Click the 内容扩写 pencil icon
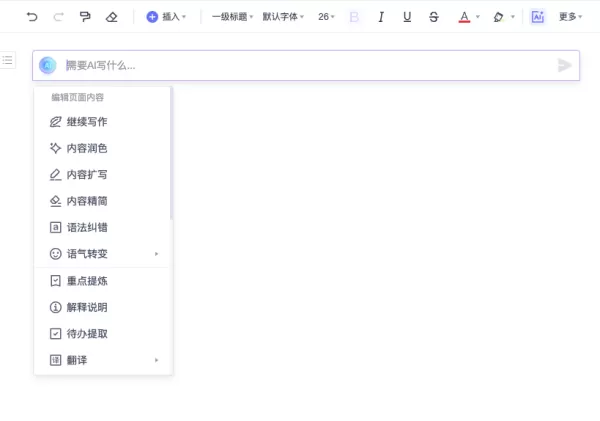Image resolution: width=600 pixels, height=421 pixels. 55,175
